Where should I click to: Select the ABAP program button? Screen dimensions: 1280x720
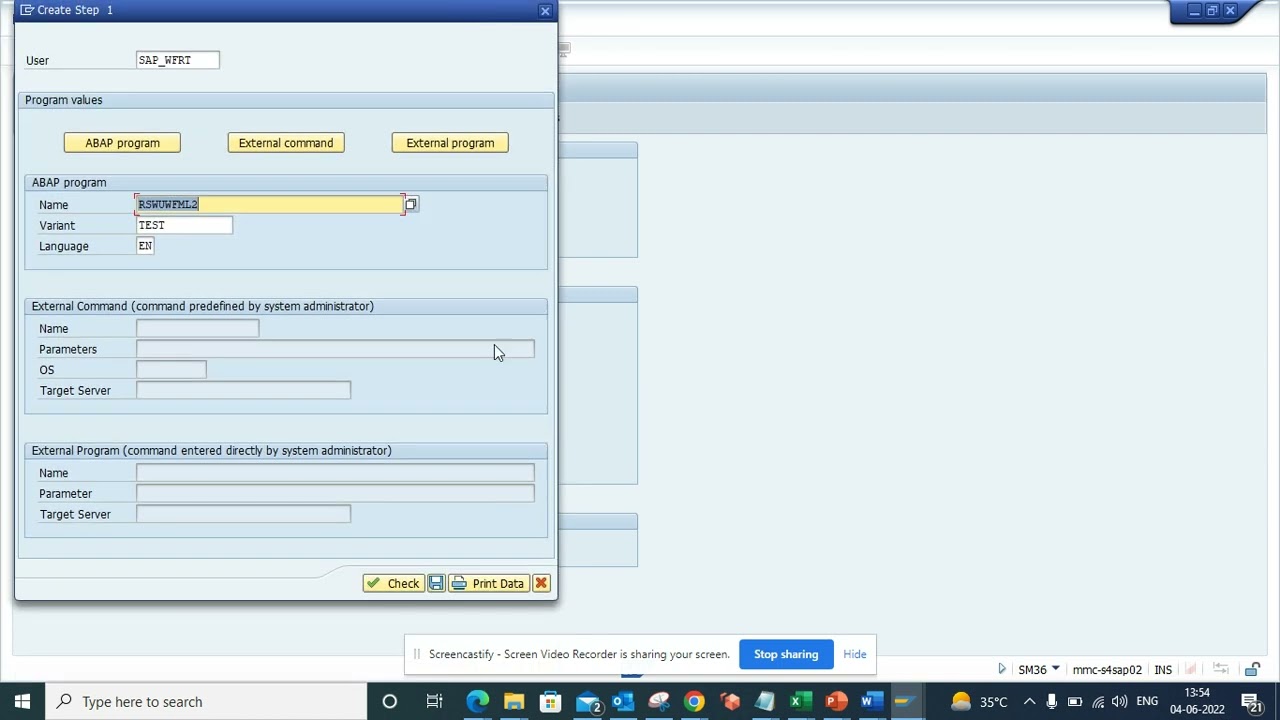click(122, 143)
